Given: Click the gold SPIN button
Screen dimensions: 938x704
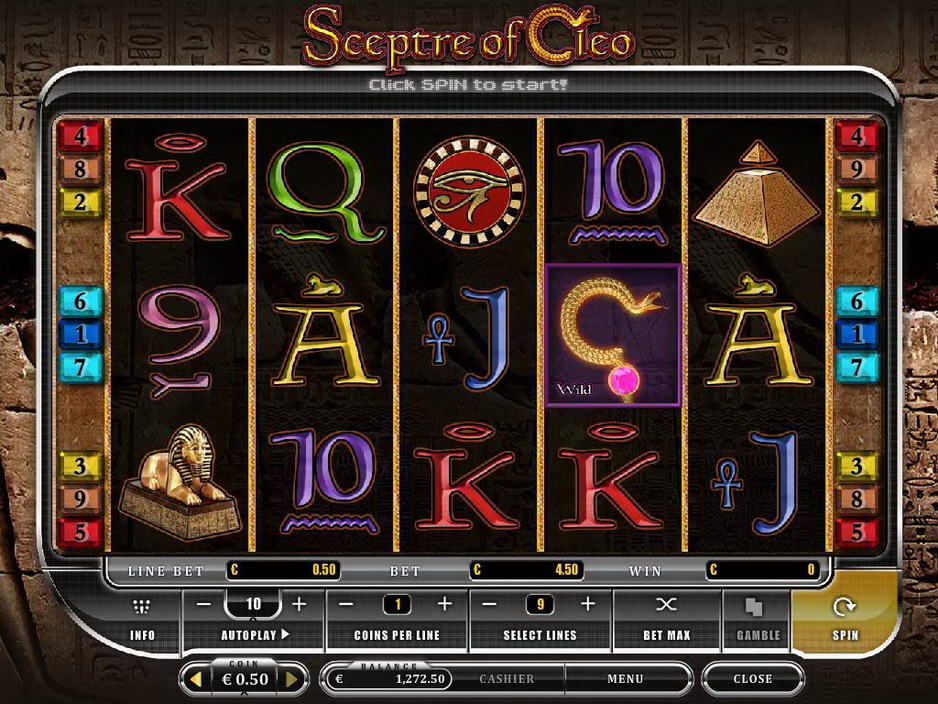Looking at the screenshot, I should tap(844, 618).
